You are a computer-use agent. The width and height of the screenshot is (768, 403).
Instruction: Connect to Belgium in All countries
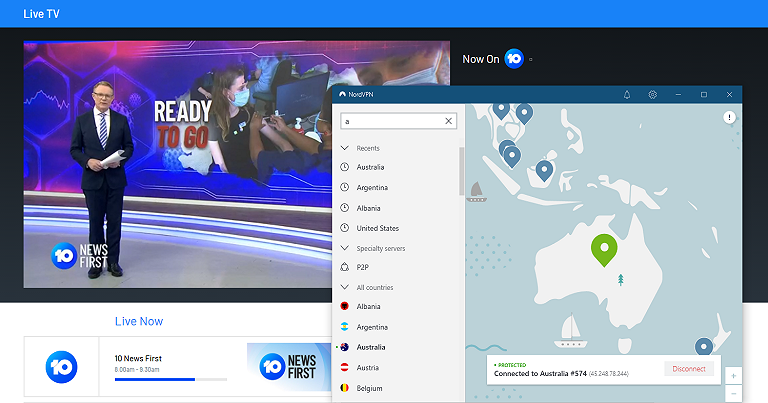click(x=369, y=388)
